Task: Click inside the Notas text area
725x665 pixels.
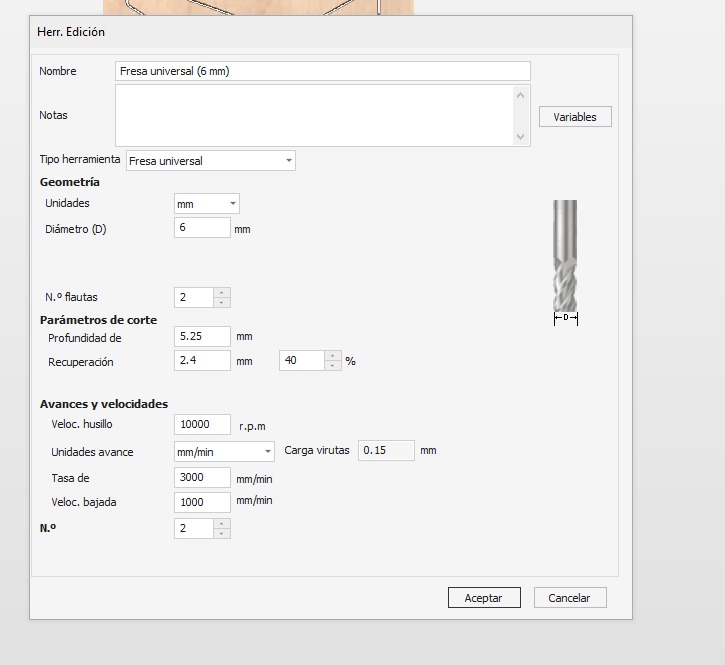Action: 314,116
